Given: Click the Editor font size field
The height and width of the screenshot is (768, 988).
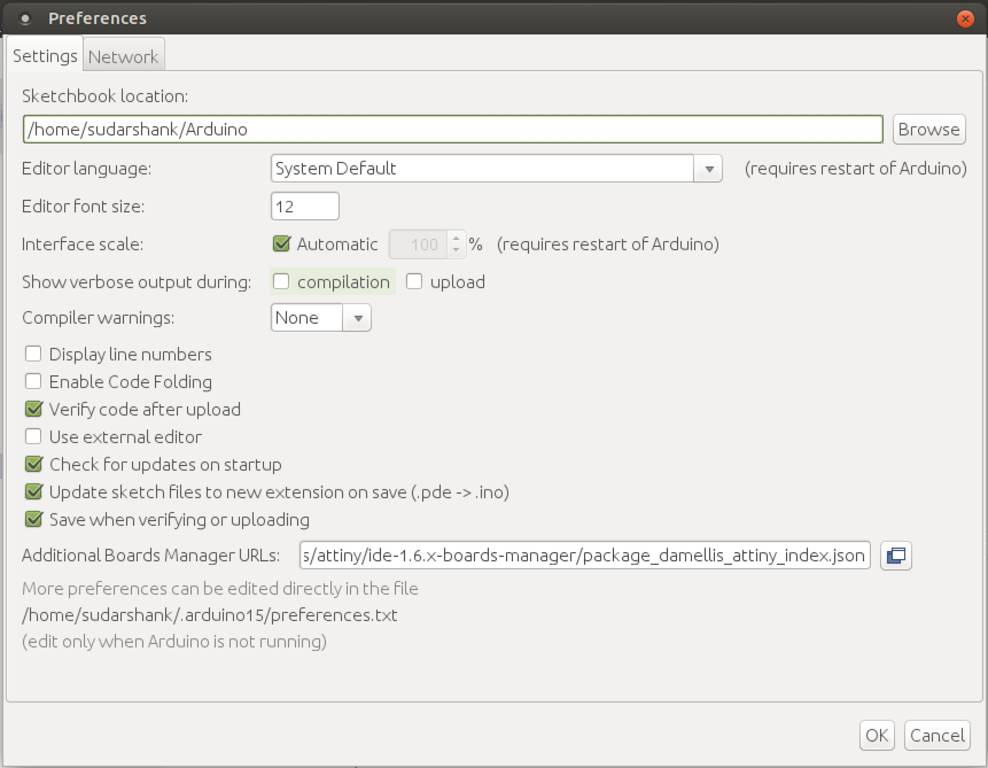Looking at the screenshot, I should [x=305, y=206].
